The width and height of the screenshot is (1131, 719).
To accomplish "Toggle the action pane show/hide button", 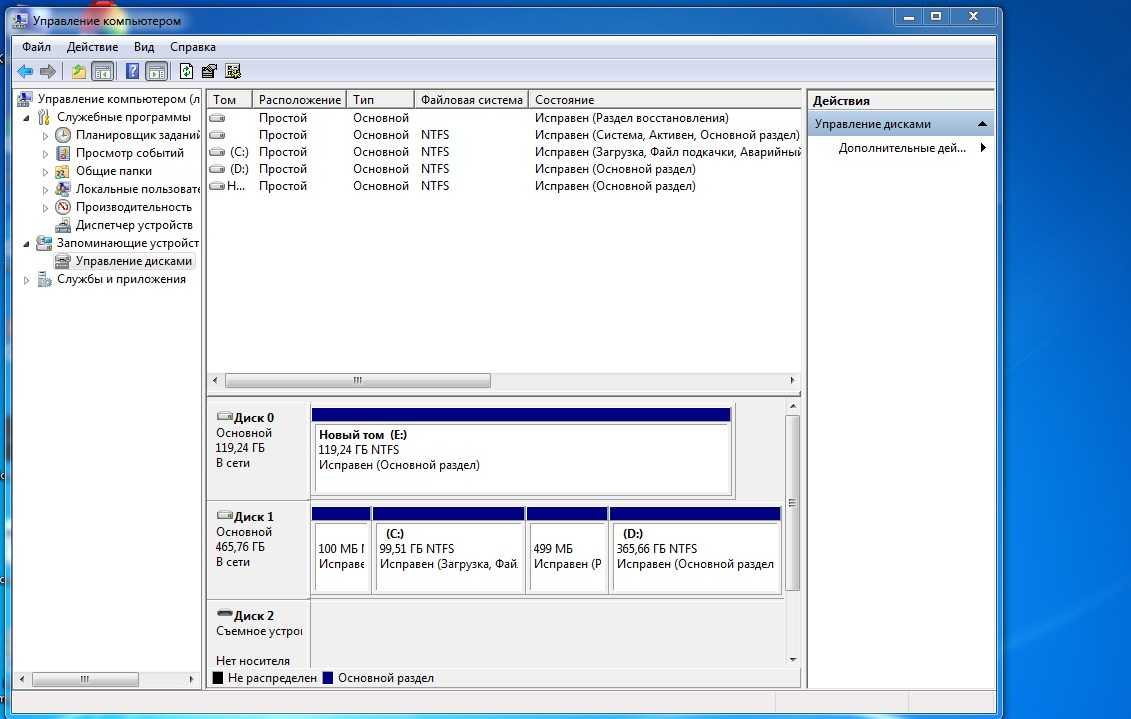I will [156, 71].
